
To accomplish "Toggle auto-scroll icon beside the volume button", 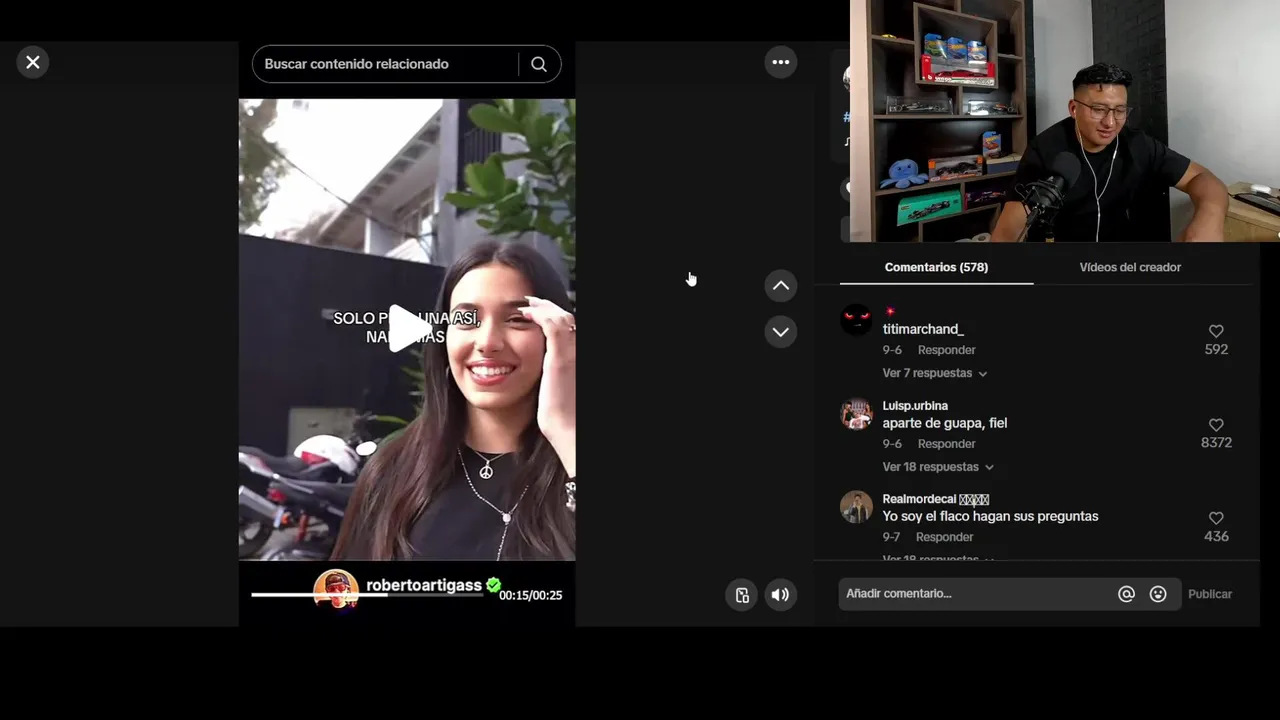I will click(x=742, y=595).
